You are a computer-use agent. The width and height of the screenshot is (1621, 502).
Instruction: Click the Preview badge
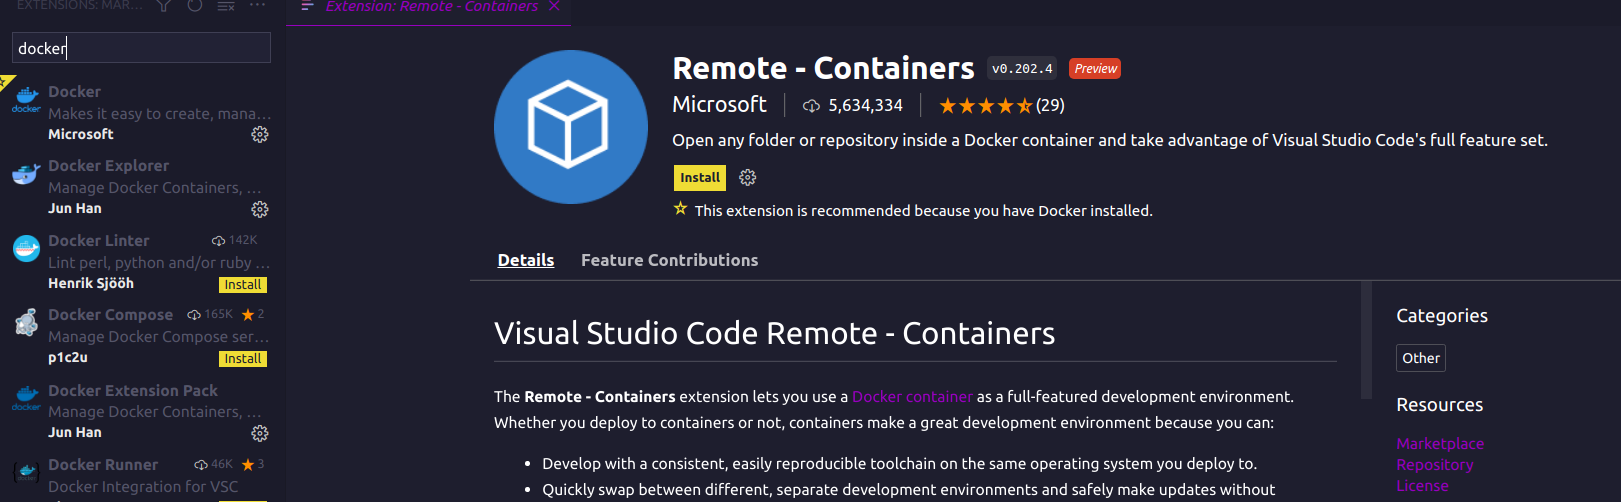click(x=1095, y=69)
